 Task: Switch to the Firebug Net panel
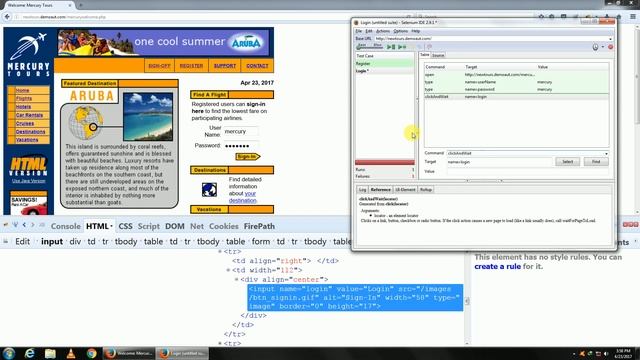[x=197, y=226]
